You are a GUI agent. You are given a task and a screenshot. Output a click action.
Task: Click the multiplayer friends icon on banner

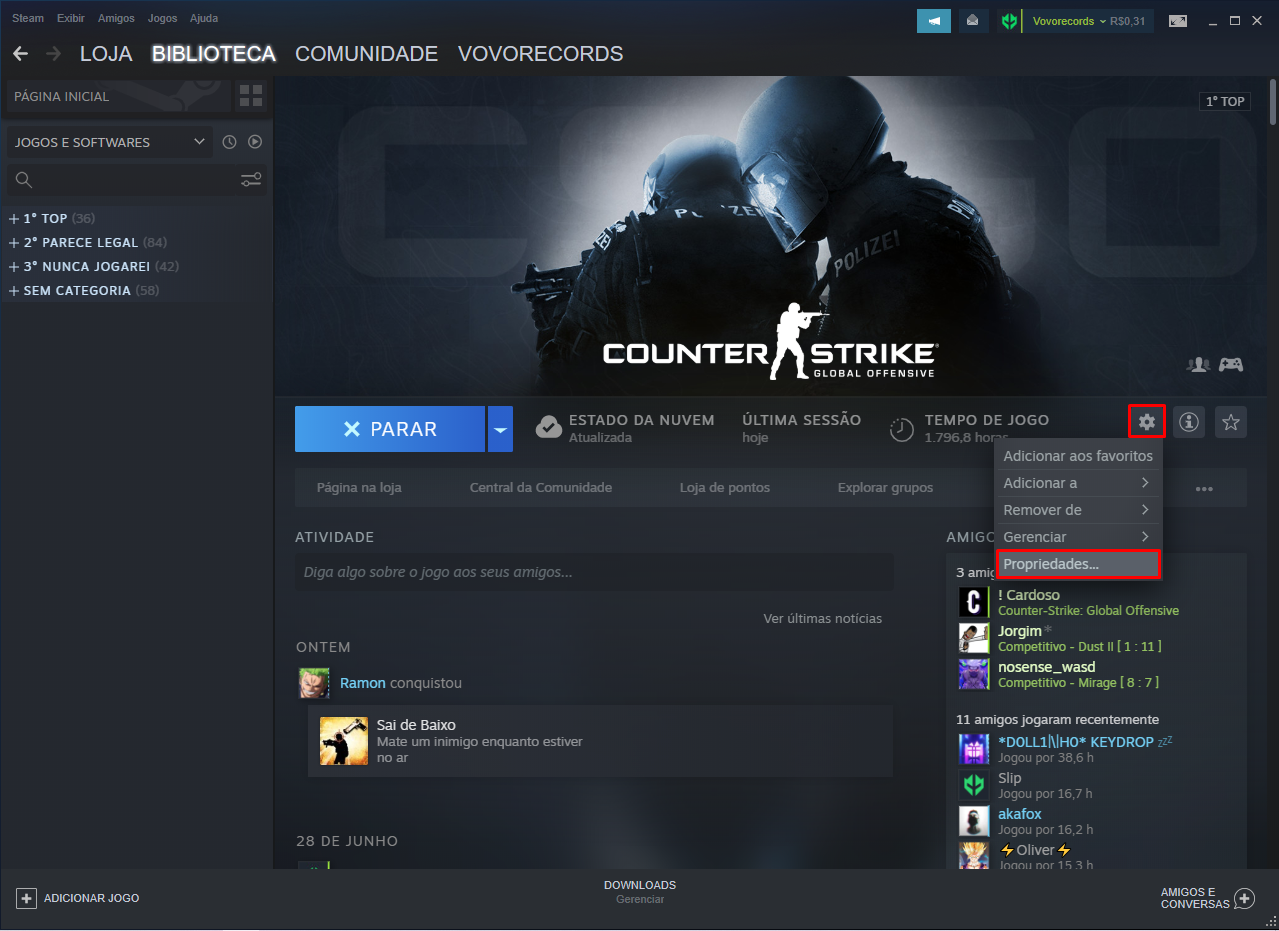(x=1198, y=365)
